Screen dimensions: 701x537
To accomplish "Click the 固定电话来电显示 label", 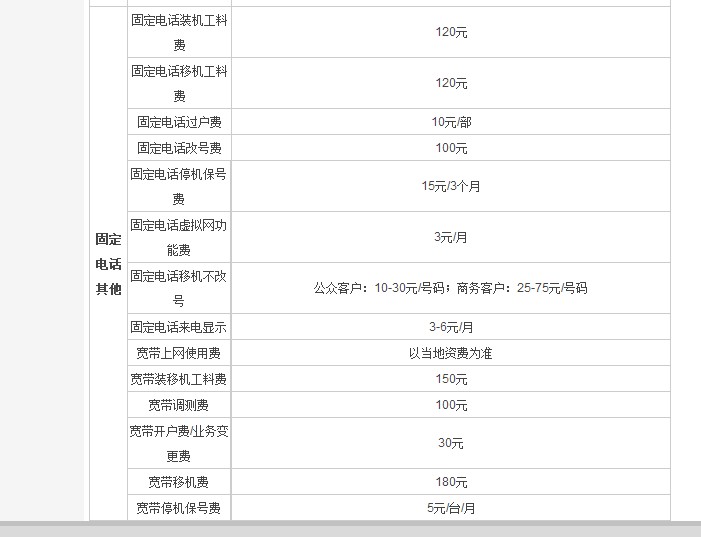I will 178,327.
